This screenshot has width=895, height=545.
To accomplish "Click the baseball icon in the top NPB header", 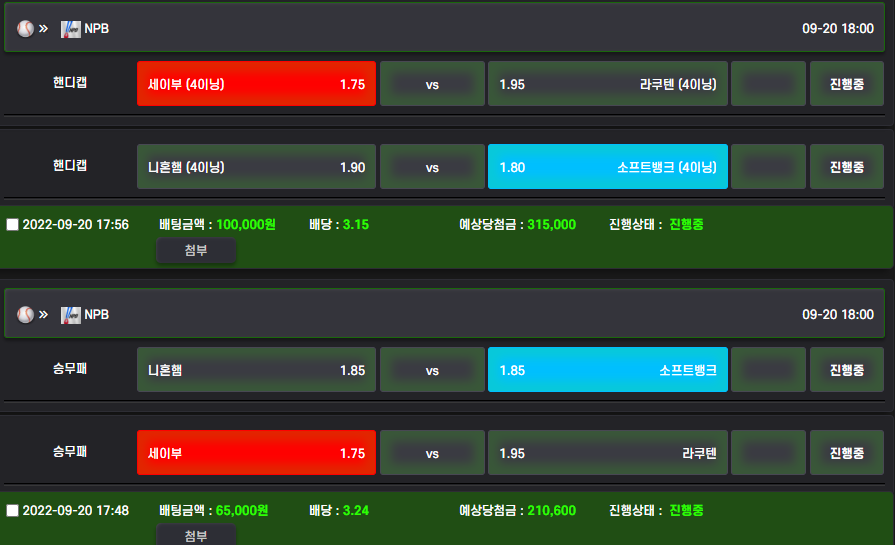I will (25, 29).
